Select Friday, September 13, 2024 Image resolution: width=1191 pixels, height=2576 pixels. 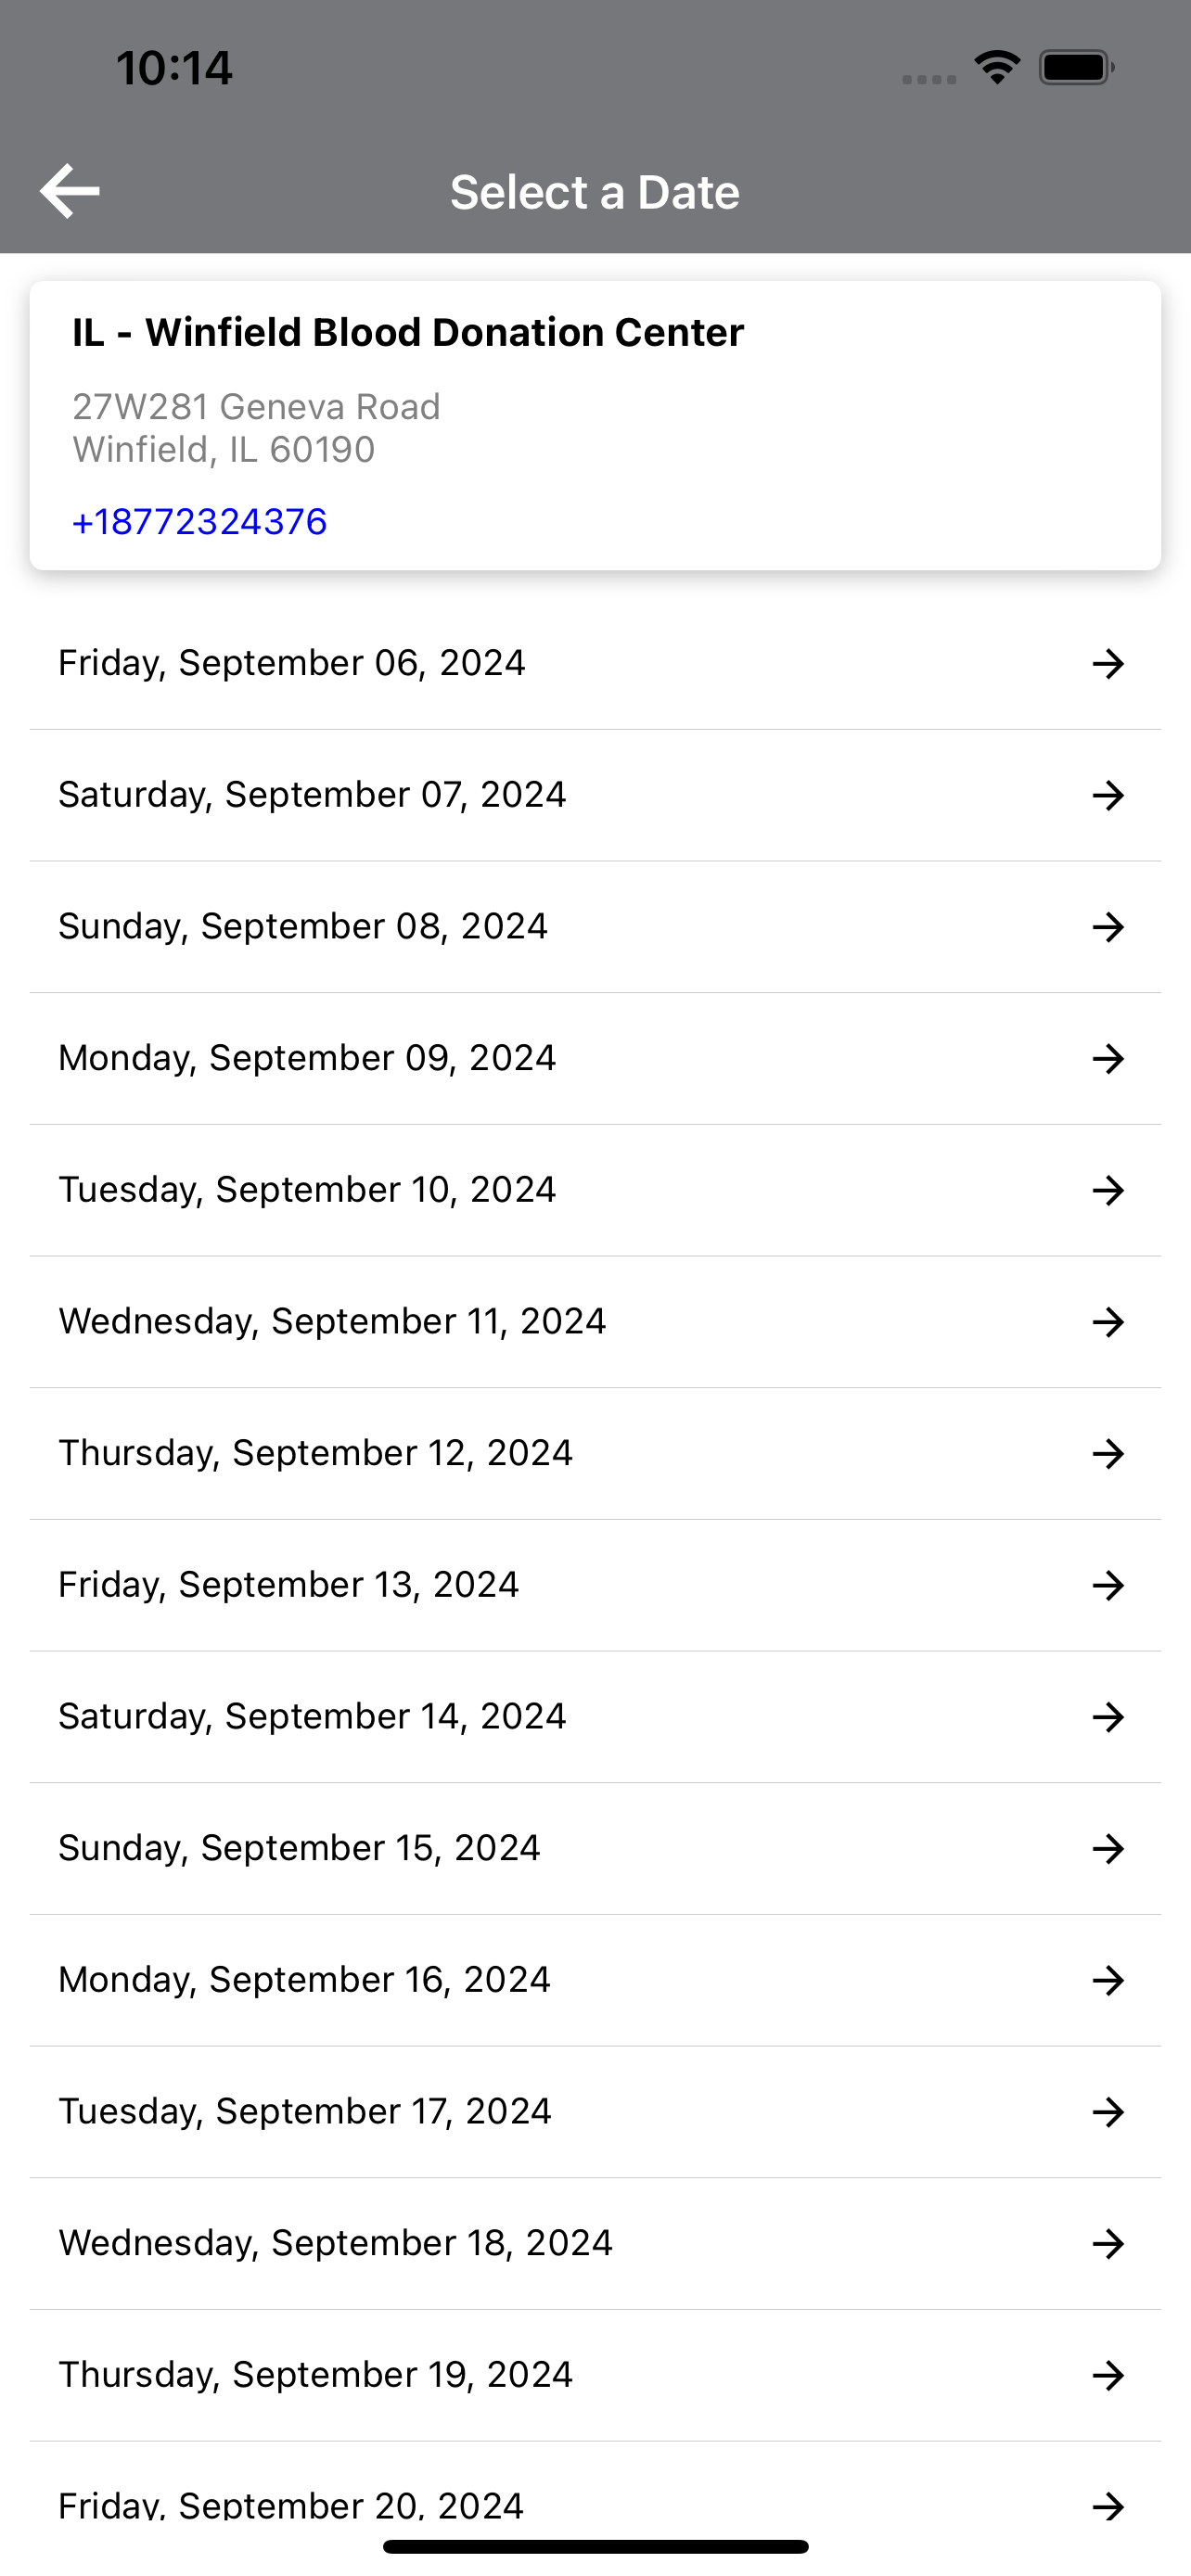(x=595, y=1585)
